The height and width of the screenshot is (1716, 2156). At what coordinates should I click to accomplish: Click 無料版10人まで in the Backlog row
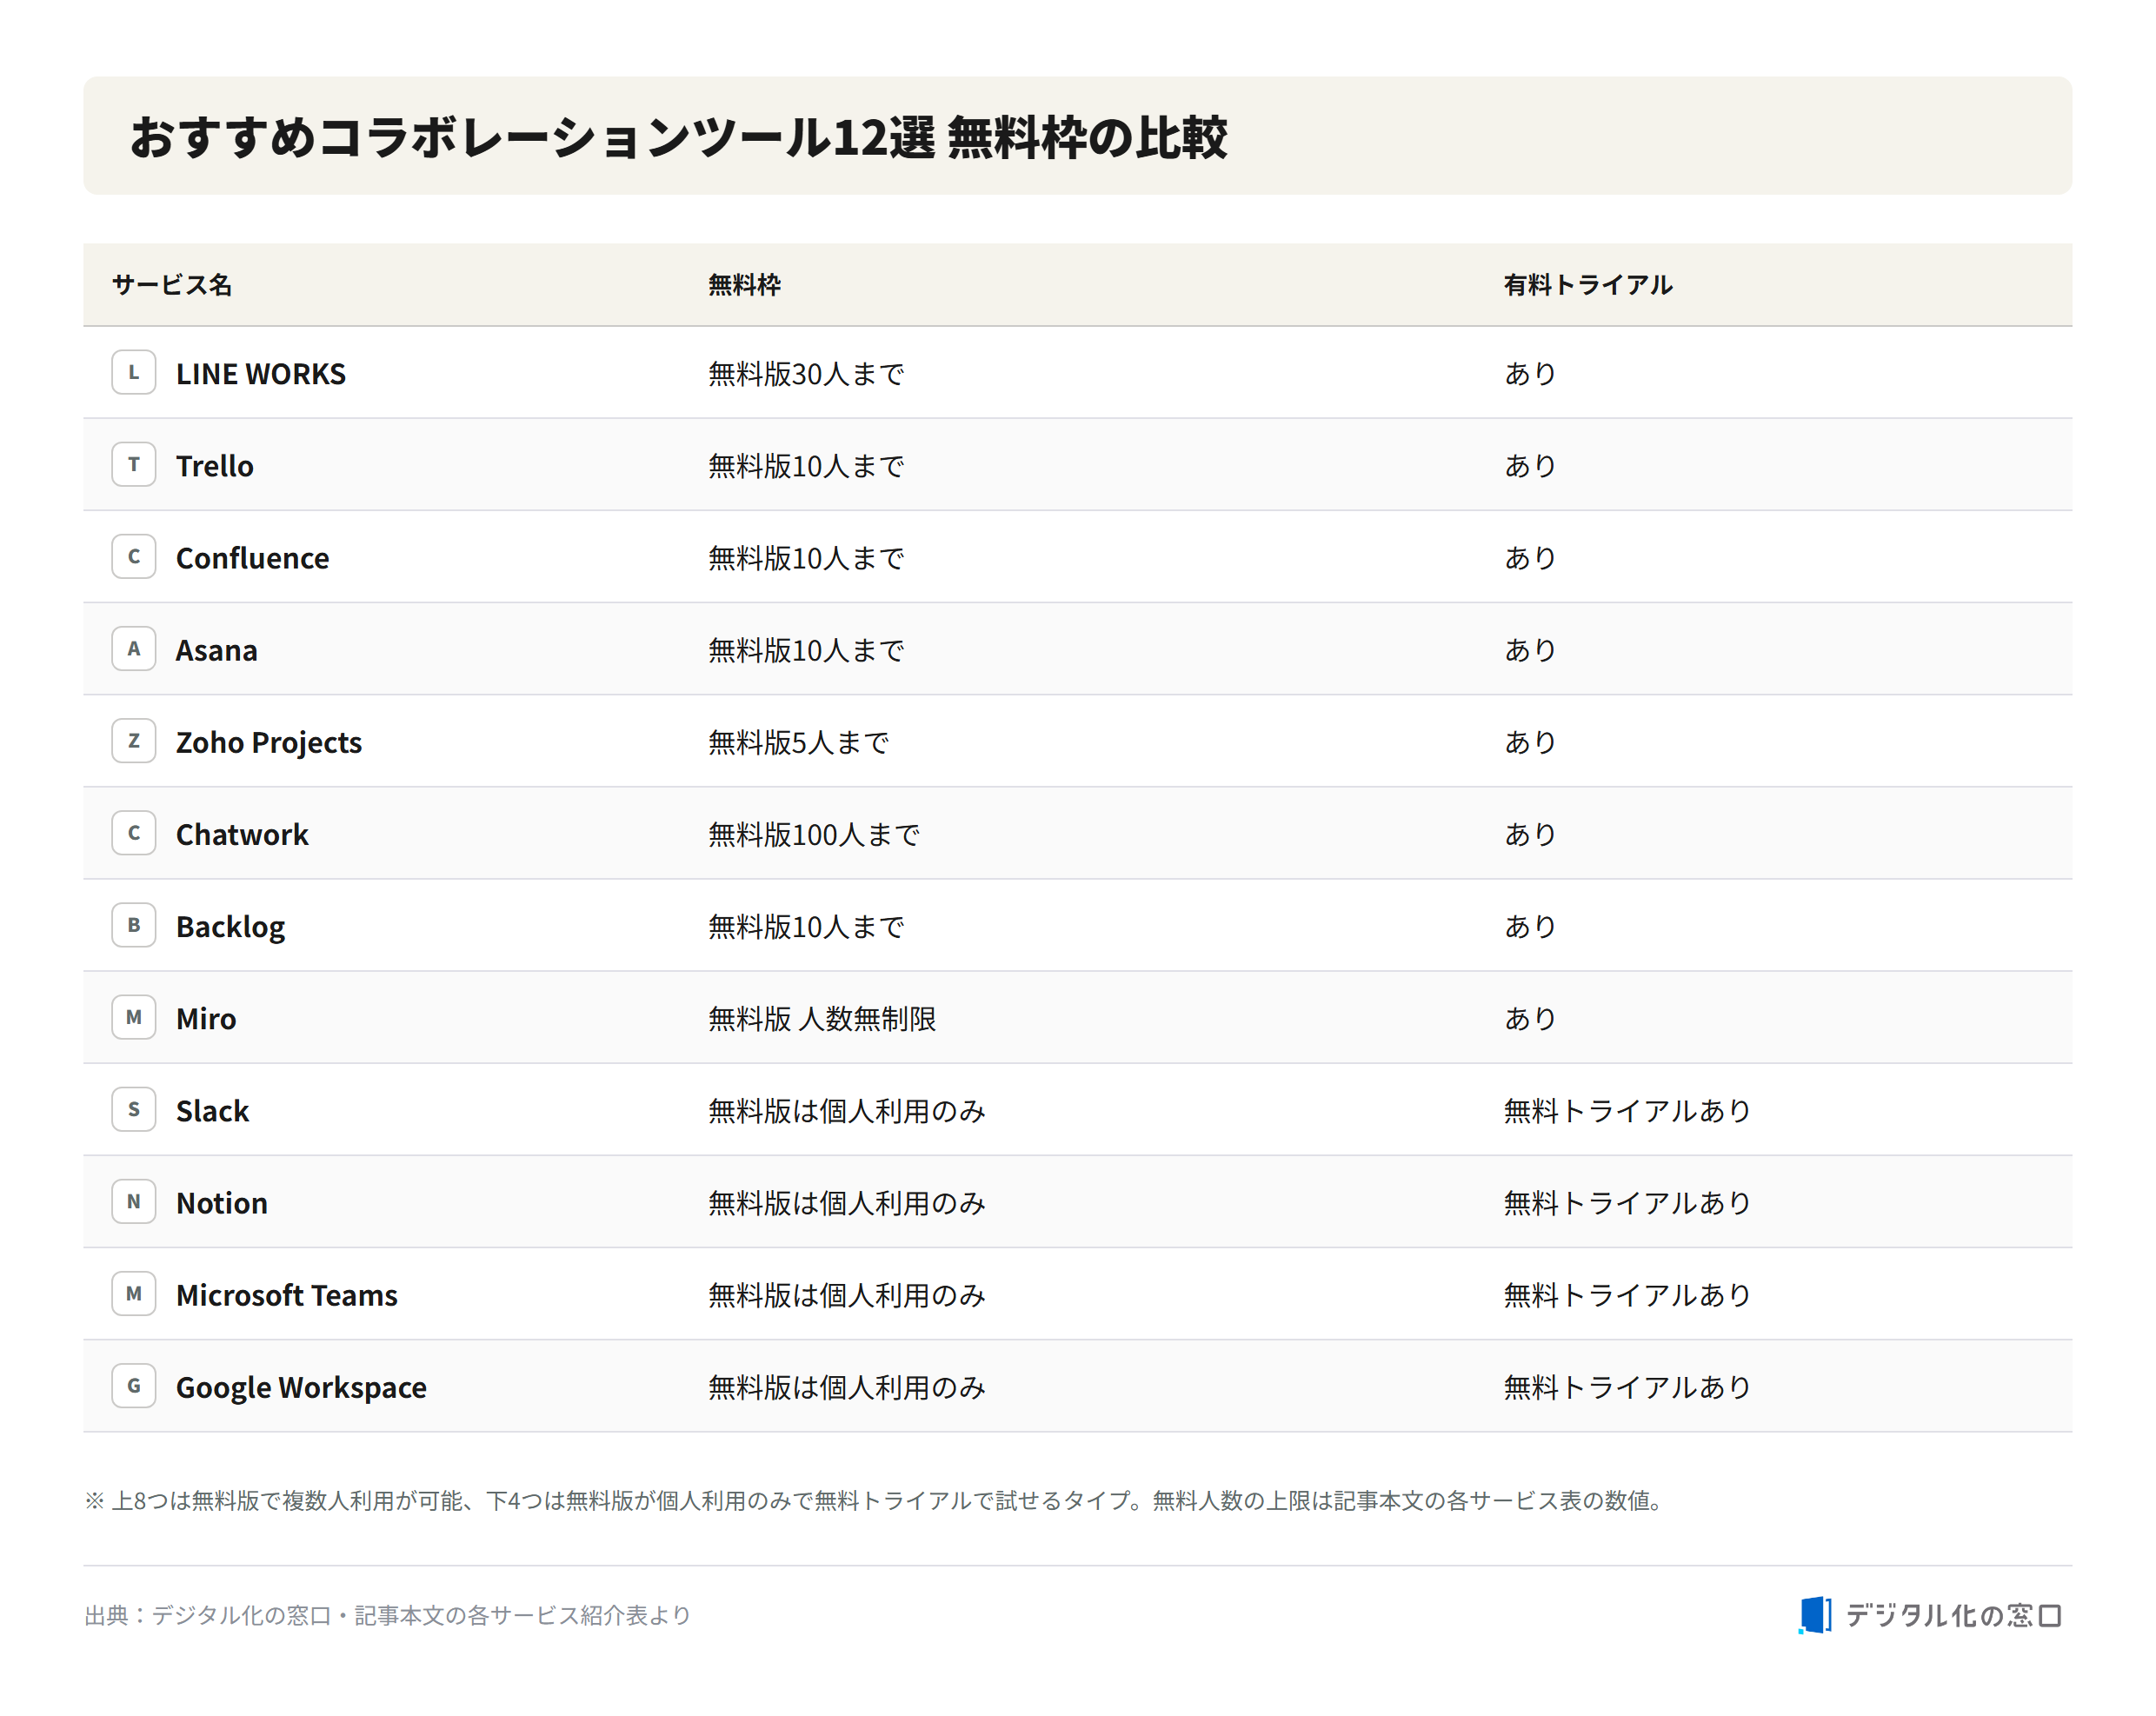[x=806, y=926]
